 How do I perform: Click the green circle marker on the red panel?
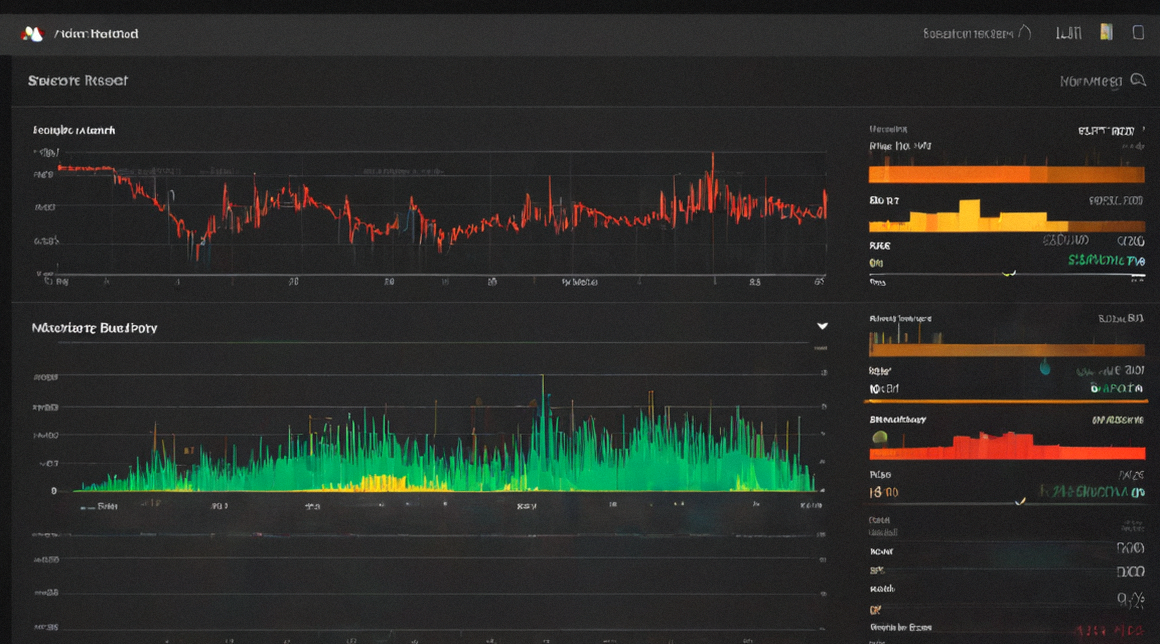click(880, 437)
